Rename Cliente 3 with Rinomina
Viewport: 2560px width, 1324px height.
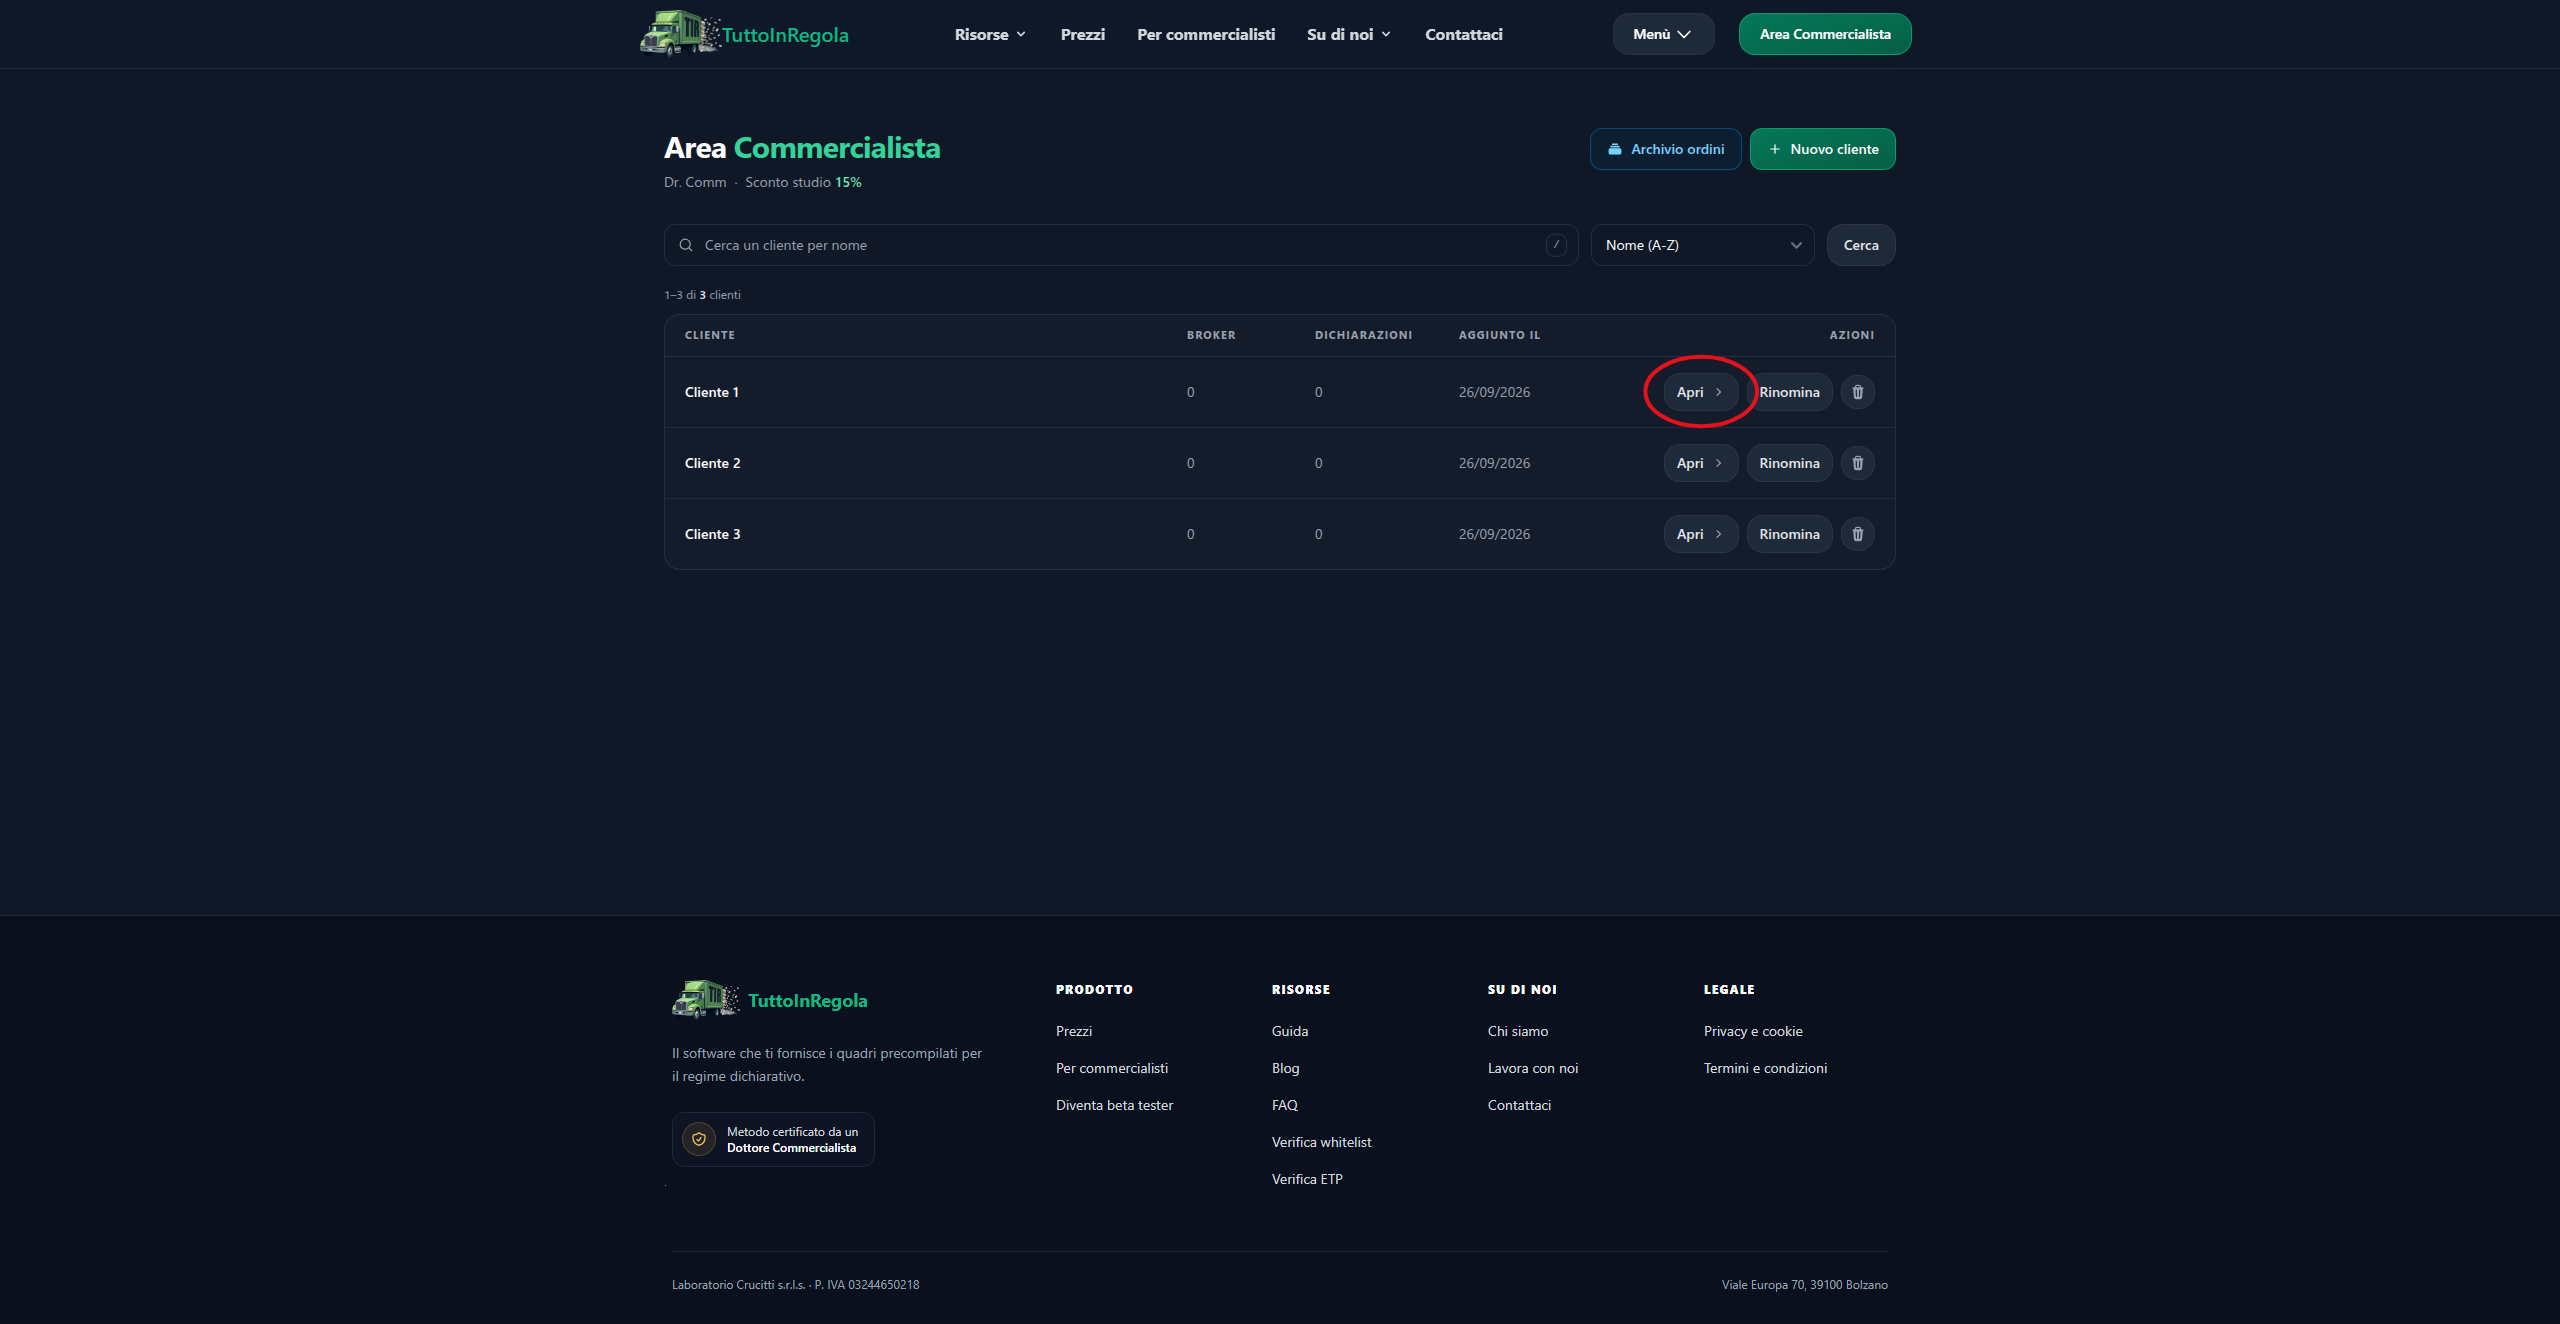1789,534
